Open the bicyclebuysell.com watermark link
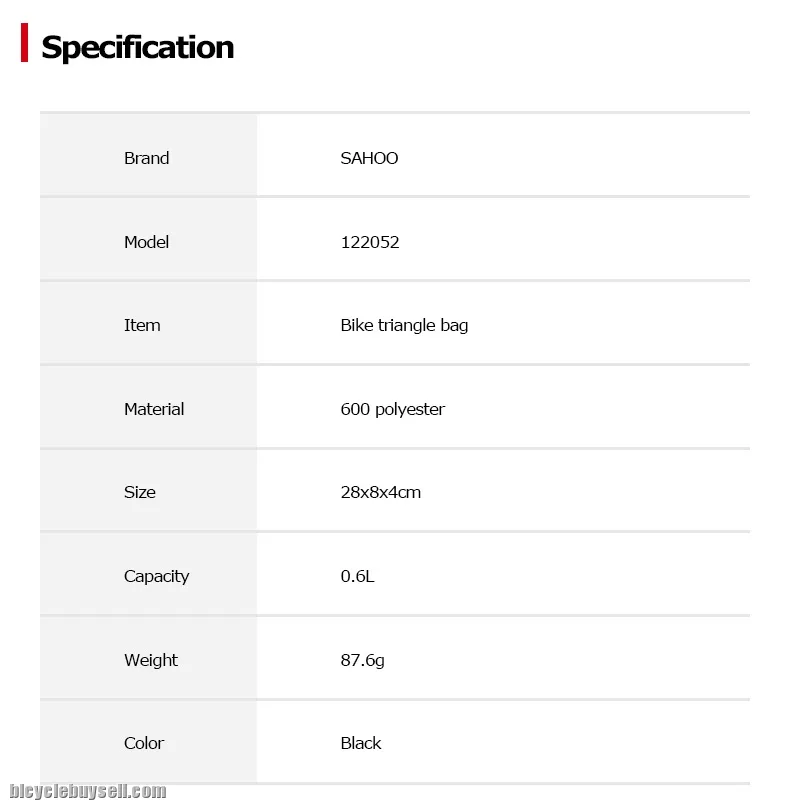This screenshot has width=790, height=806. pos(88,791)
